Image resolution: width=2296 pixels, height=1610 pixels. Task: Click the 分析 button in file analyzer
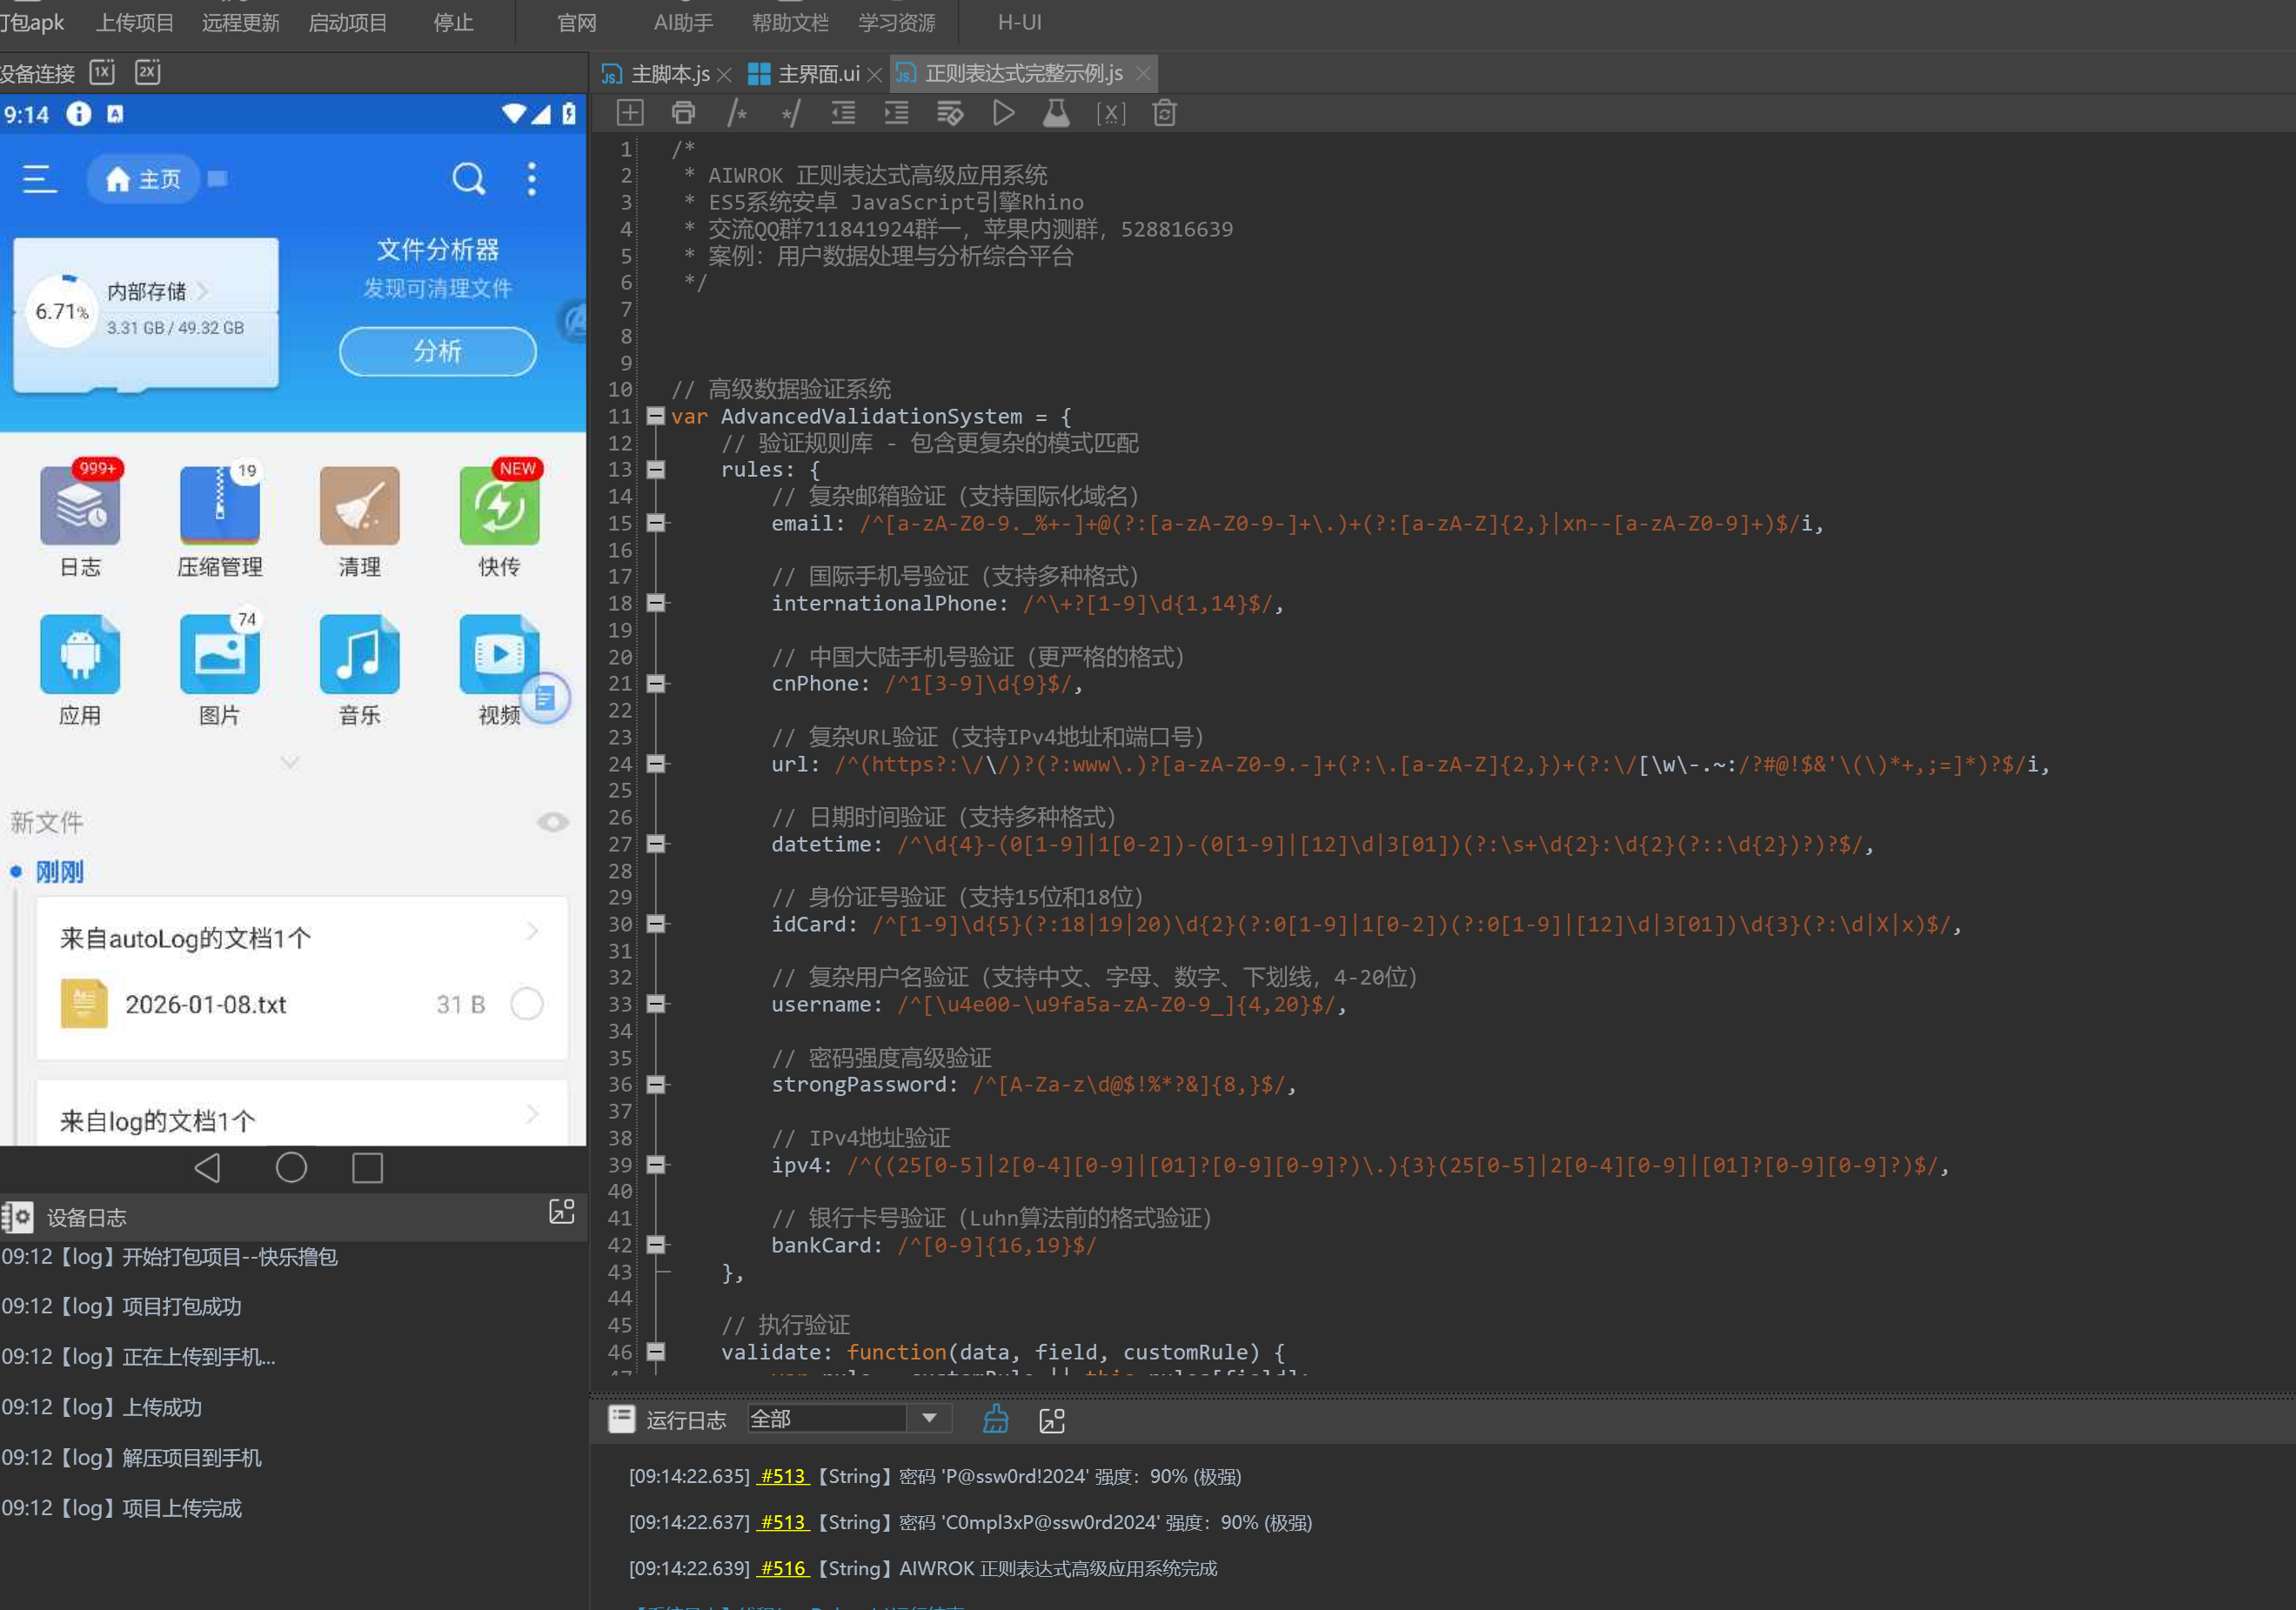coord(437,351)
